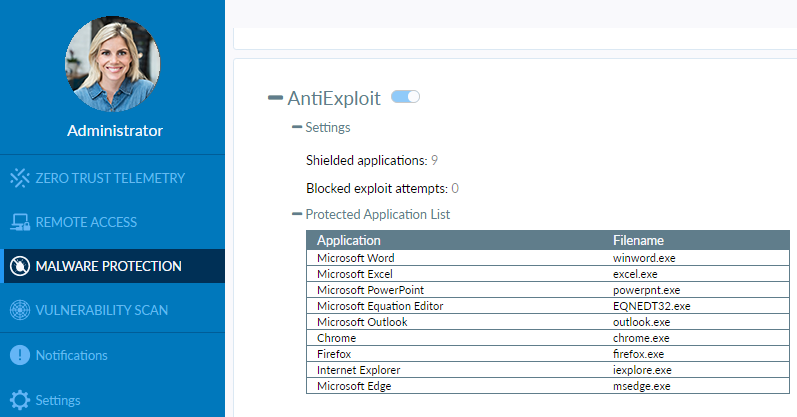Viewport: 797px width, 417px height.
Task: Collapse the AntiExploit section
Action: 275,98
